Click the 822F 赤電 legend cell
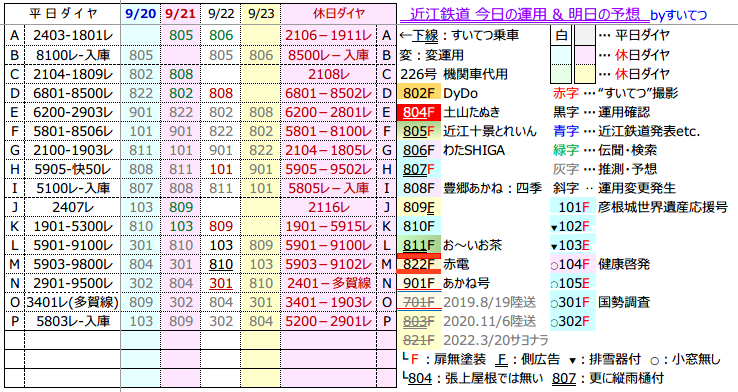The width and height of the screenshot is (738, 392). 419,264
